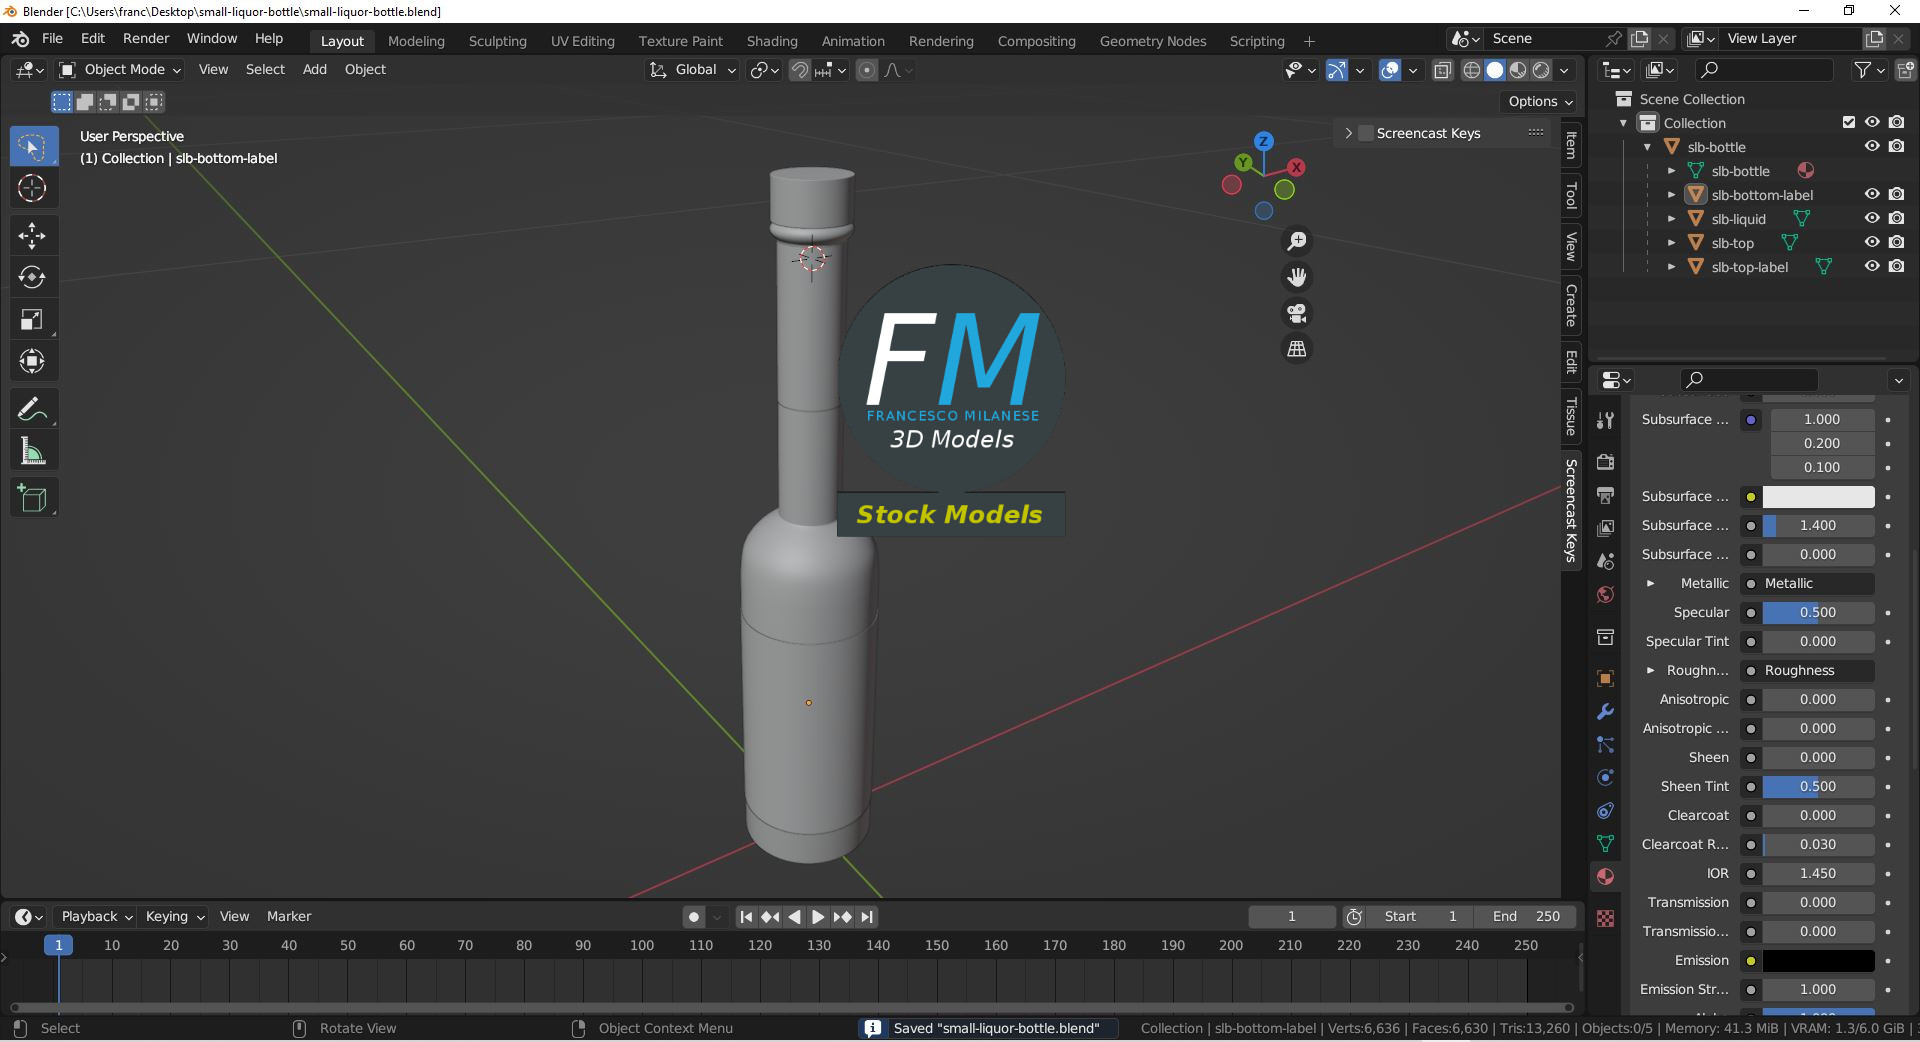Add a new workspace with plus button
This screenshot has width=1920, height=1042.
click(x=1309, y=41)
